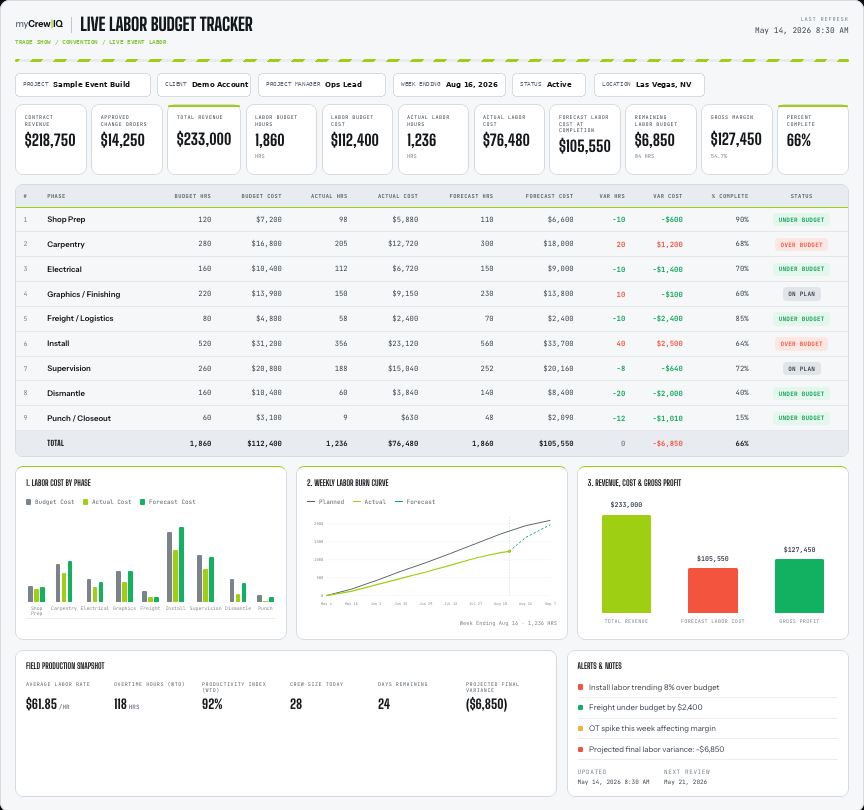Toggle the Actual line in burn curve legend
Screen dimensions: 864x810
coord(369,502)
